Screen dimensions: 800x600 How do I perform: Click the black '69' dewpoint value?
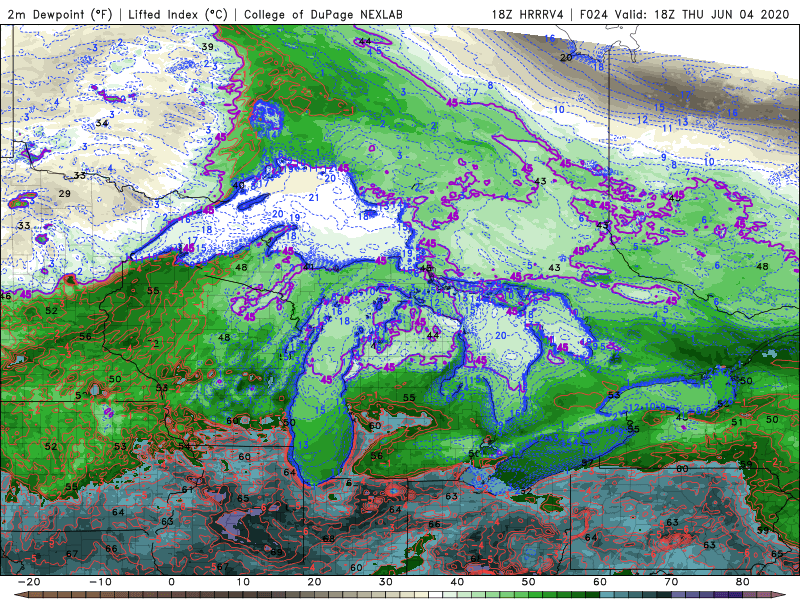click(277, 552)
